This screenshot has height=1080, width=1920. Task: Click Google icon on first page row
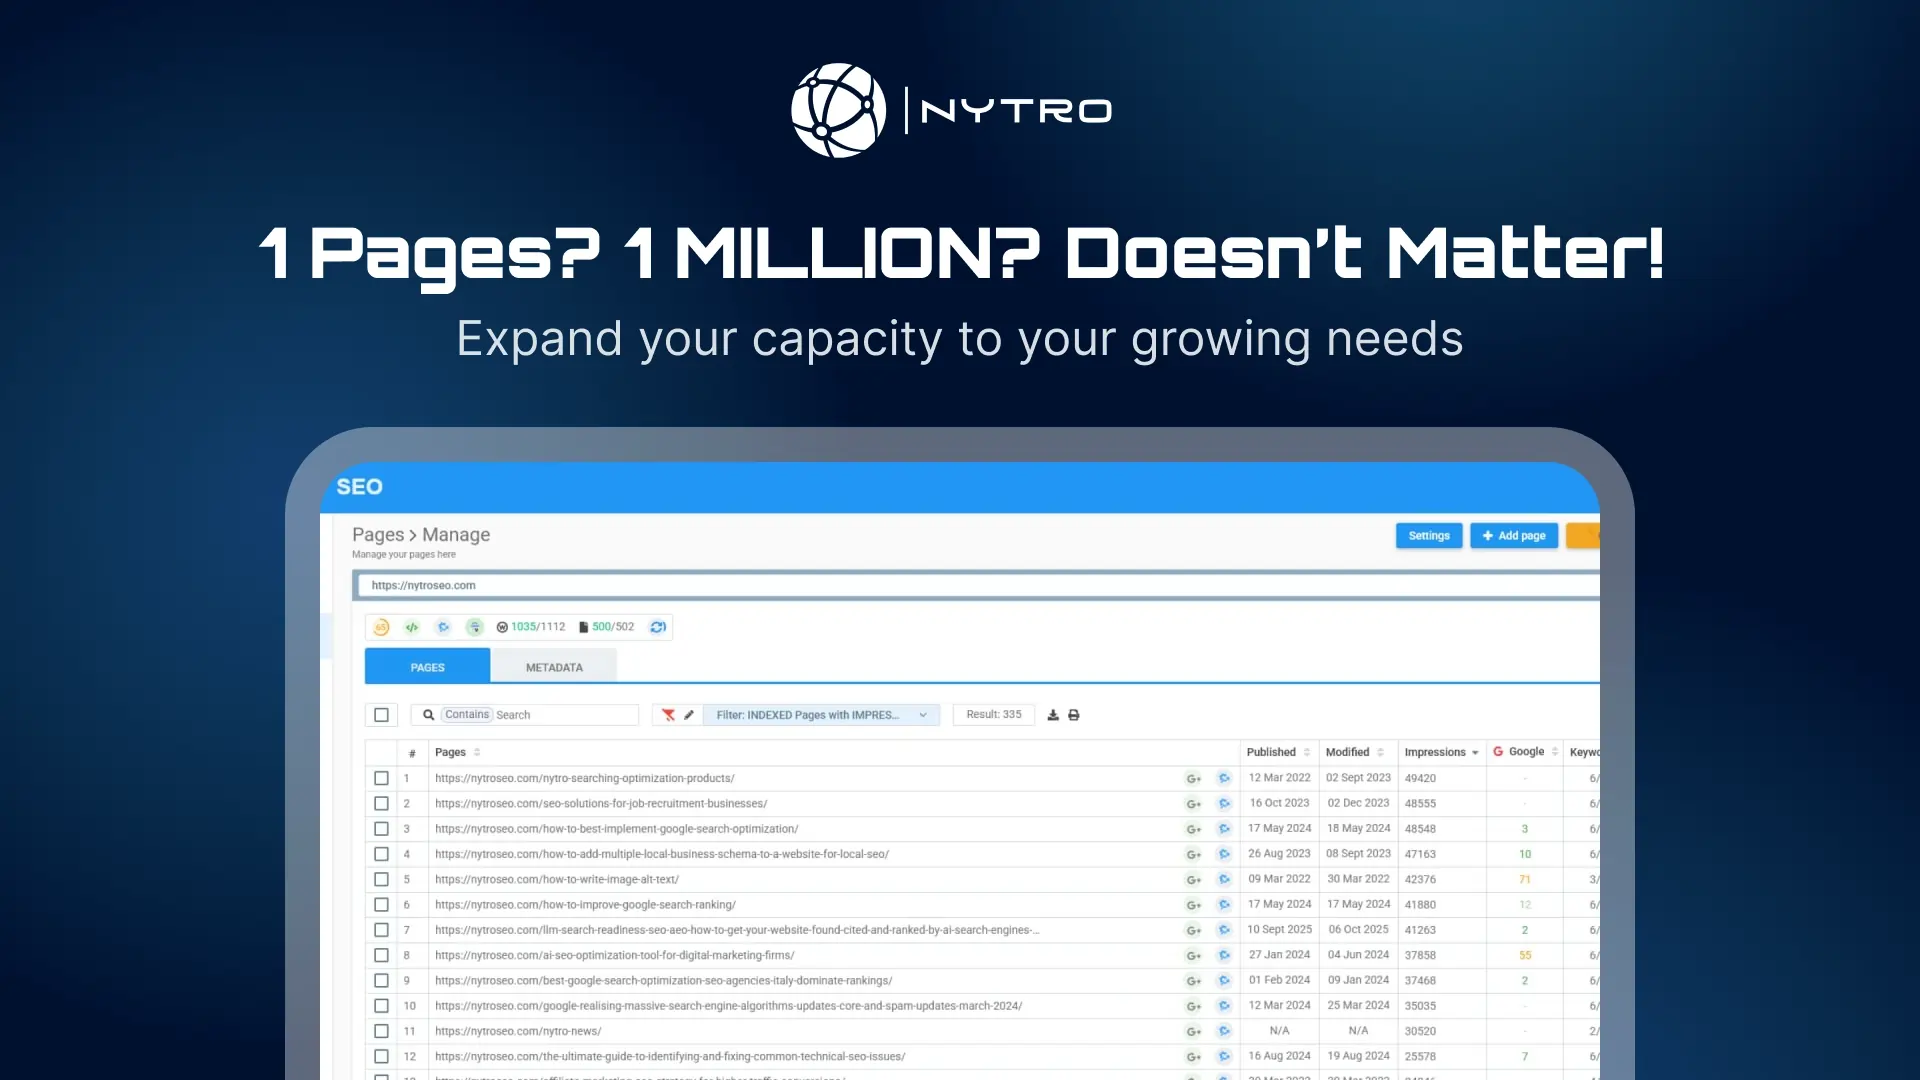[x=1193, y=779]
